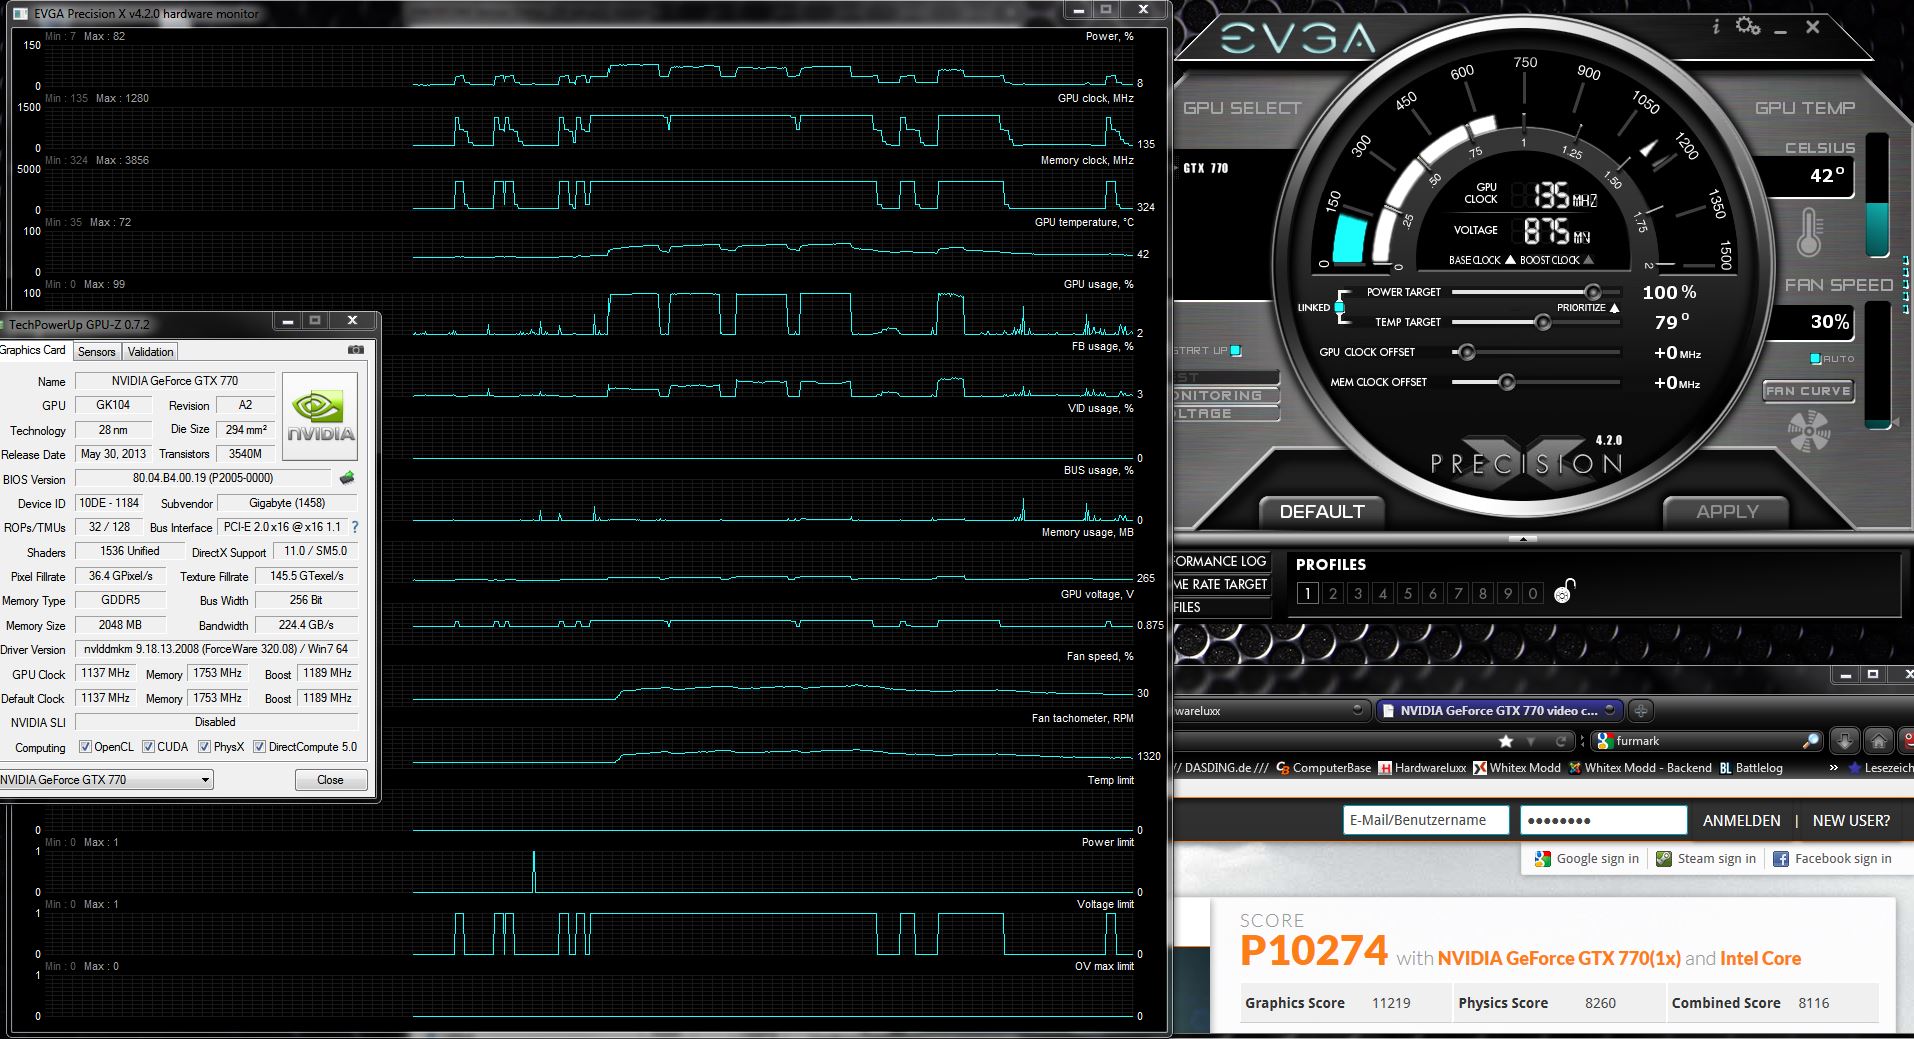Image resolution: width=1914 pixels, height=1039 pixels.
Task: Toggle the PhysX checkbox in GPU-Z
Action: (x=204, y=747)
